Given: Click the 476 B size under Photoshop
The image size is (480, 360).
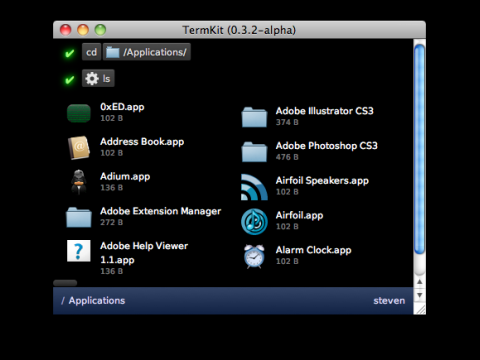Looking at the screenshot, I should [287, 157].
